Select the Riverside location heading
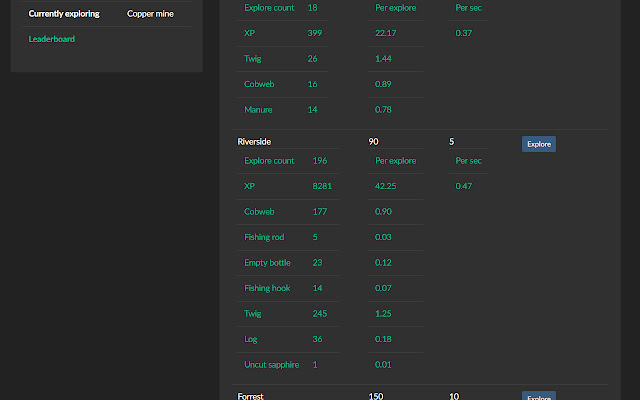The width and height of the screenshot is (640, 400). pos(254,142)
